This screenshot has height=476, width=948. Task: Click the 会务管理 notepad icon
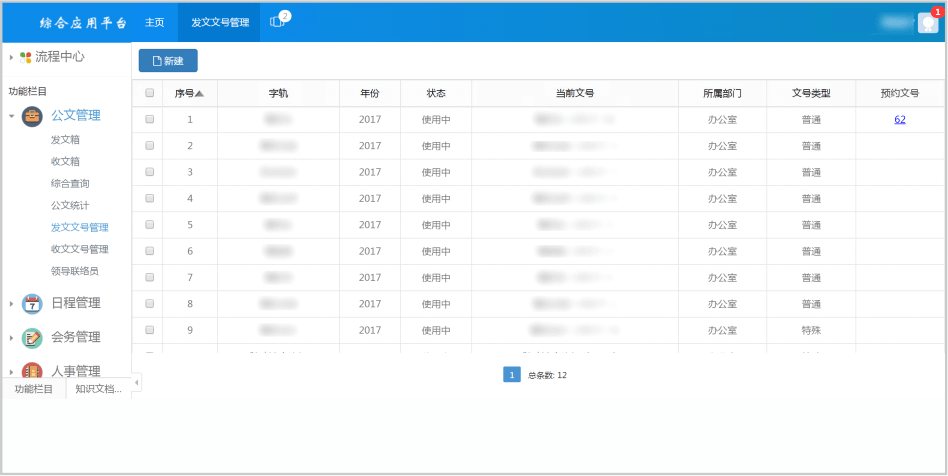(32, 337)
